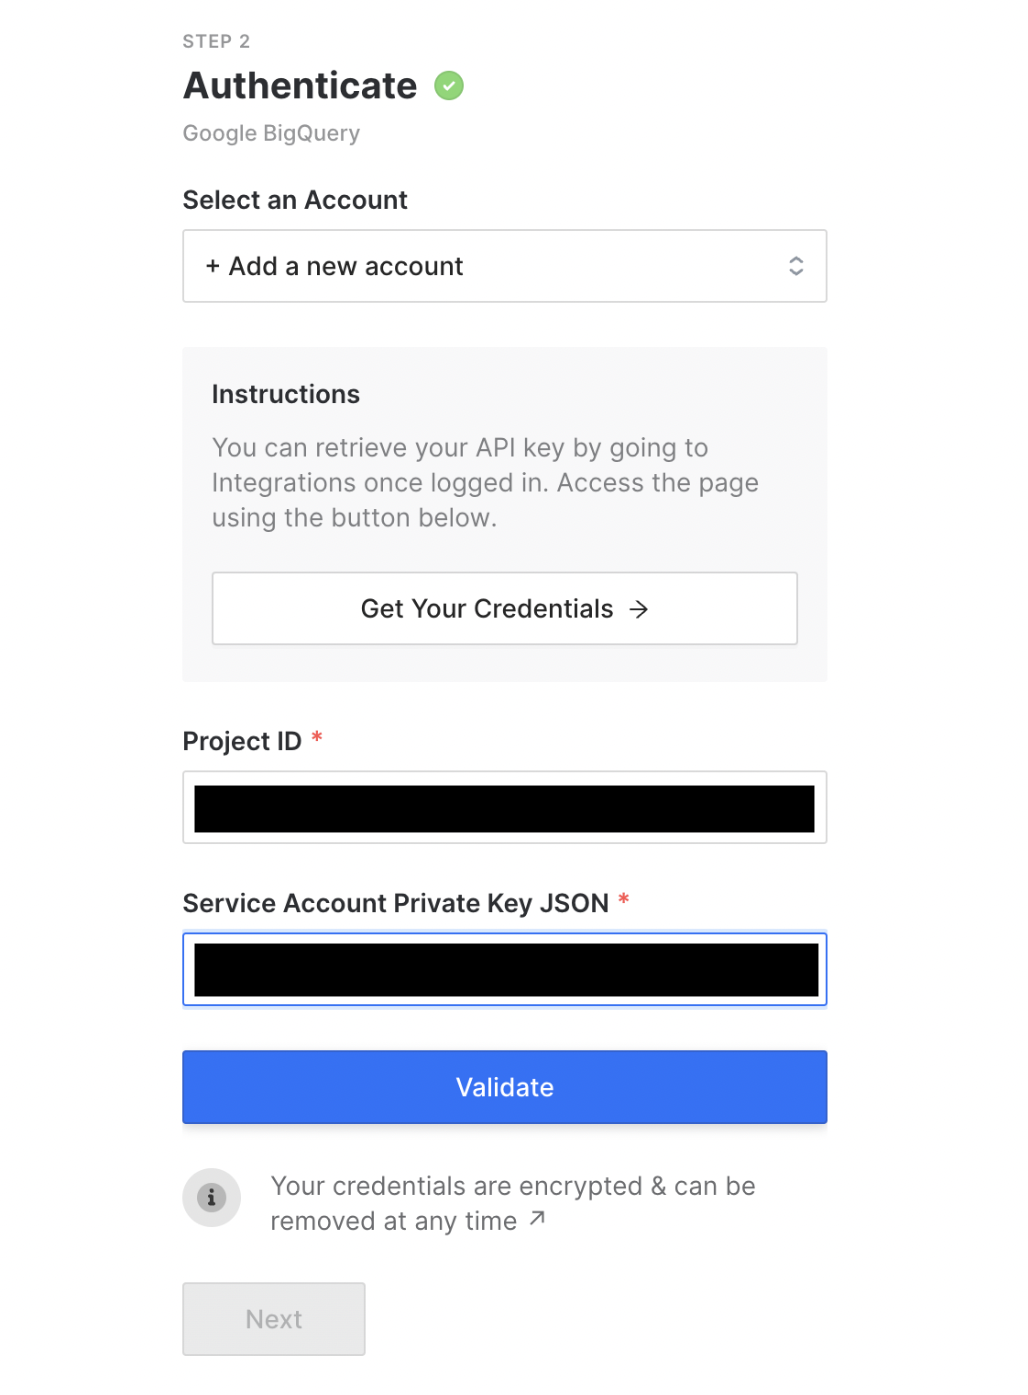The height and width of the screenshot is (1395, 1028).
Task: Click the Google BigQuery subtitle
Action: [x=271, y=133]
